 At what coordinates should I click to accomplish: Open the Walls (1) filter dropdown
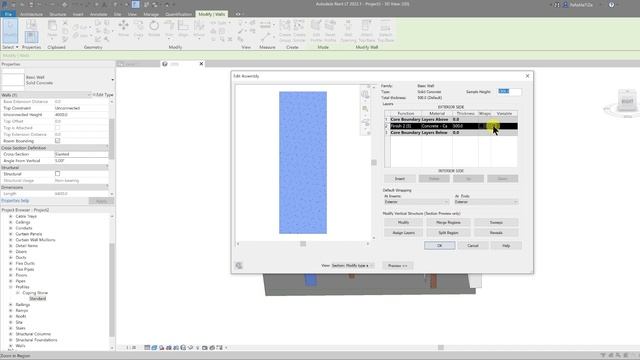(46, 95)
